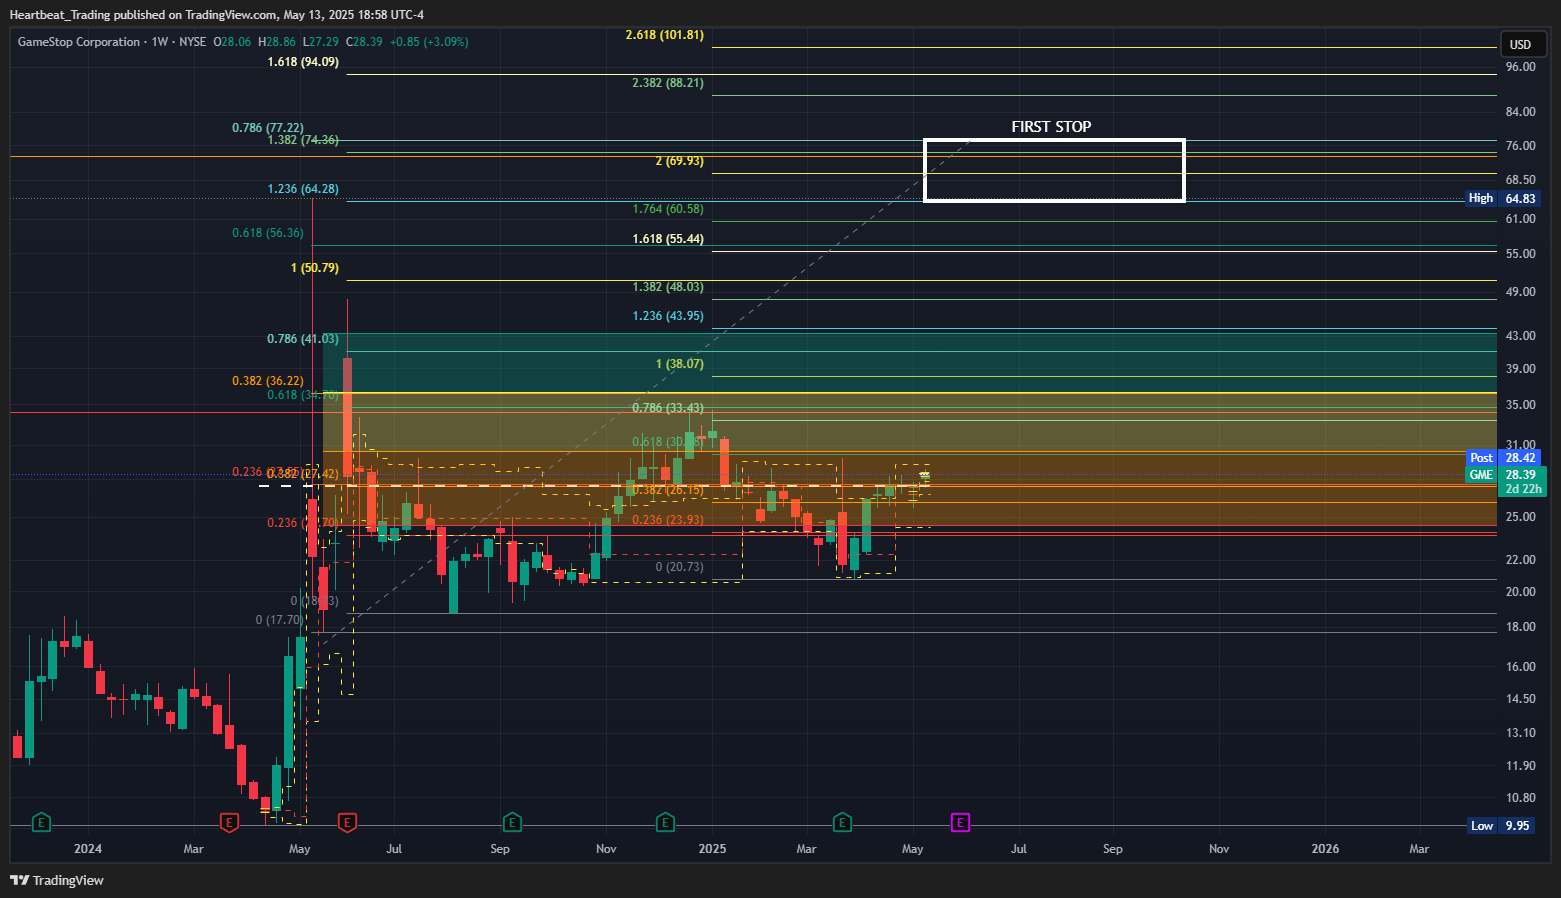Select the 2.618 (101.81) Fibonacci label
The image size is (1561, 898).
click(x=665, y=35)
